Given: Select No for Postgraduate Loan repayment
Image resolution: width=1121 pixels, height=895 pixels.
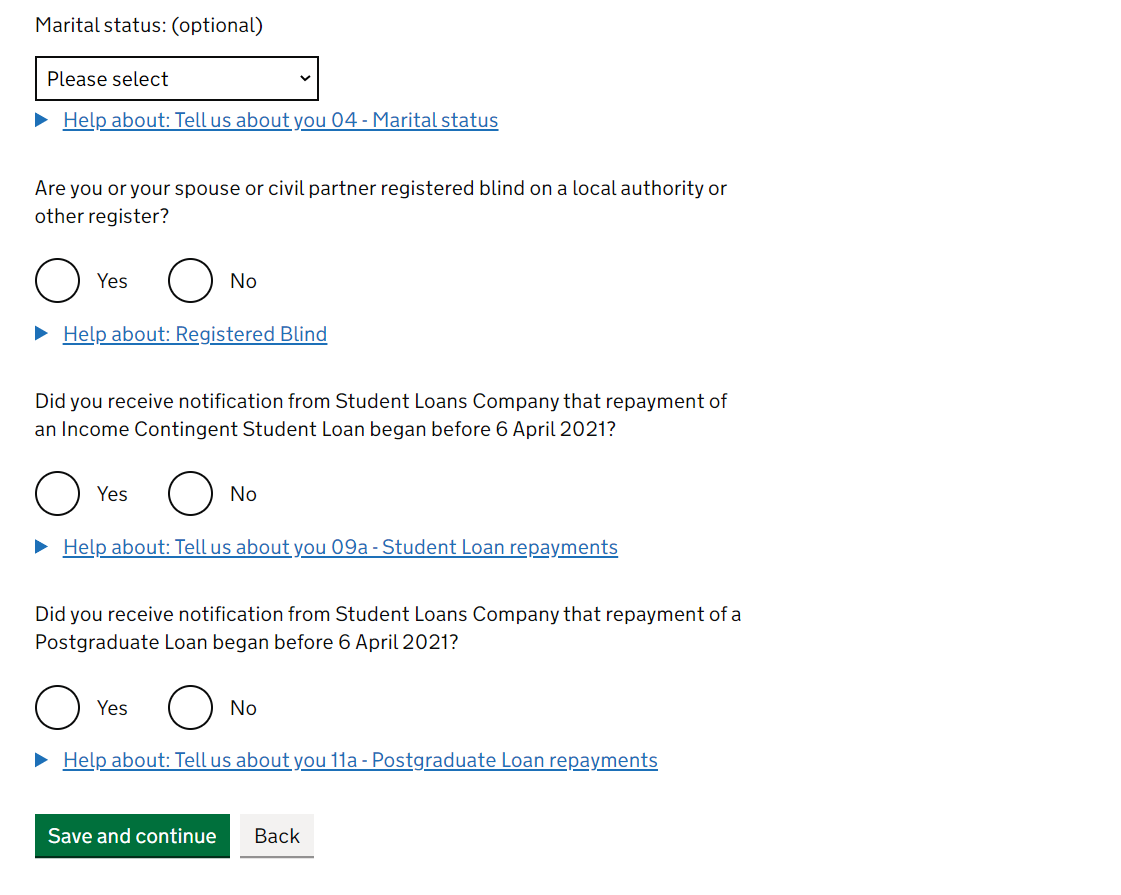Looking at the screenshot, I should (190, 708).
